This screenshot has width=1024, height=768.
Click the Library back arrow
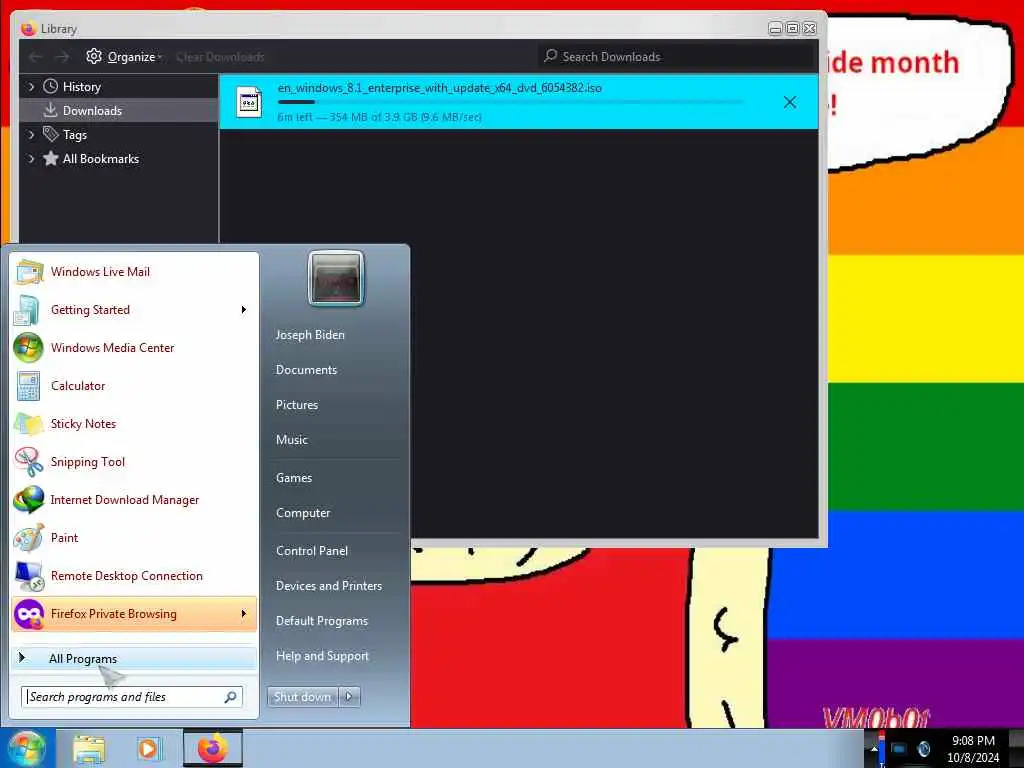point(35,57)
